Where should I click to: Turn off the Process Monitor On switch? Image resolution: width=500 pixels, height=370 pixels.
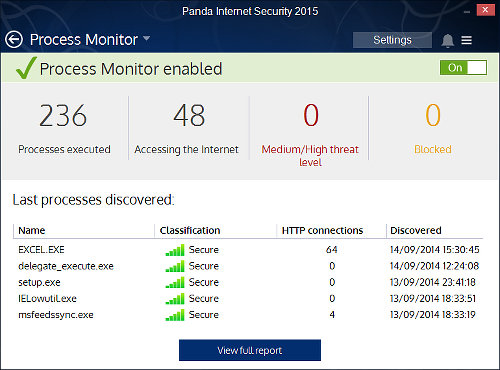pyautogui.click(x=463, y=68)
